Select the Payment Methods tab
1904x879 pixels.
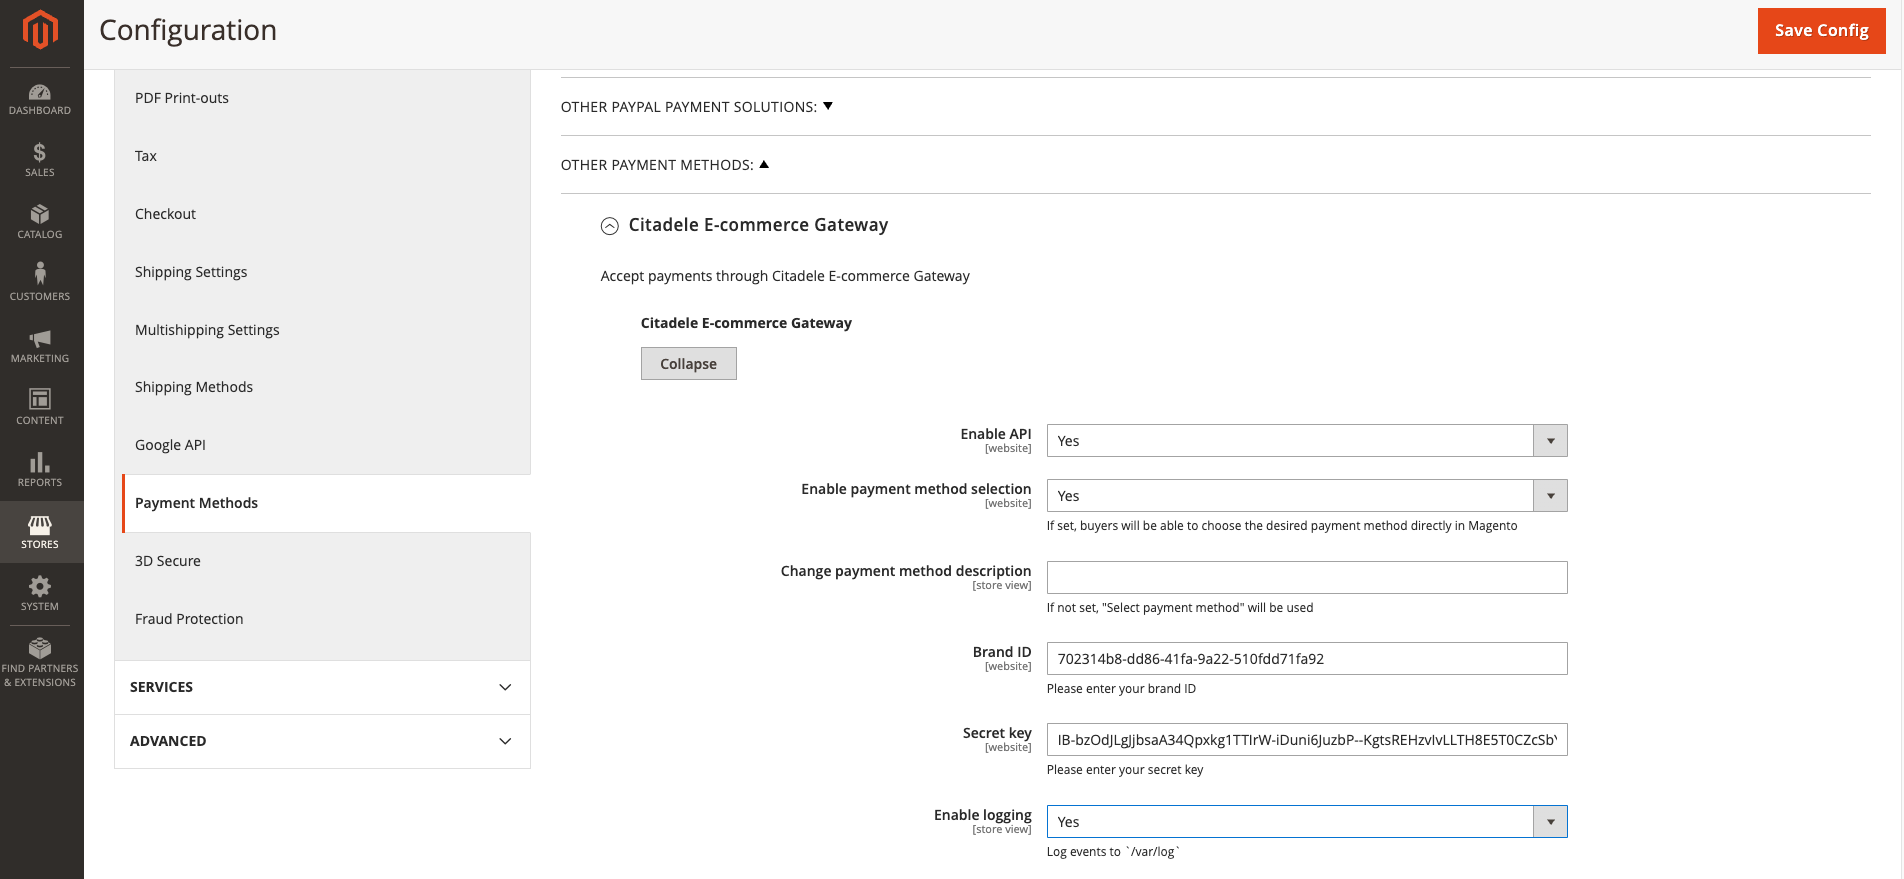tap(326, 503)
